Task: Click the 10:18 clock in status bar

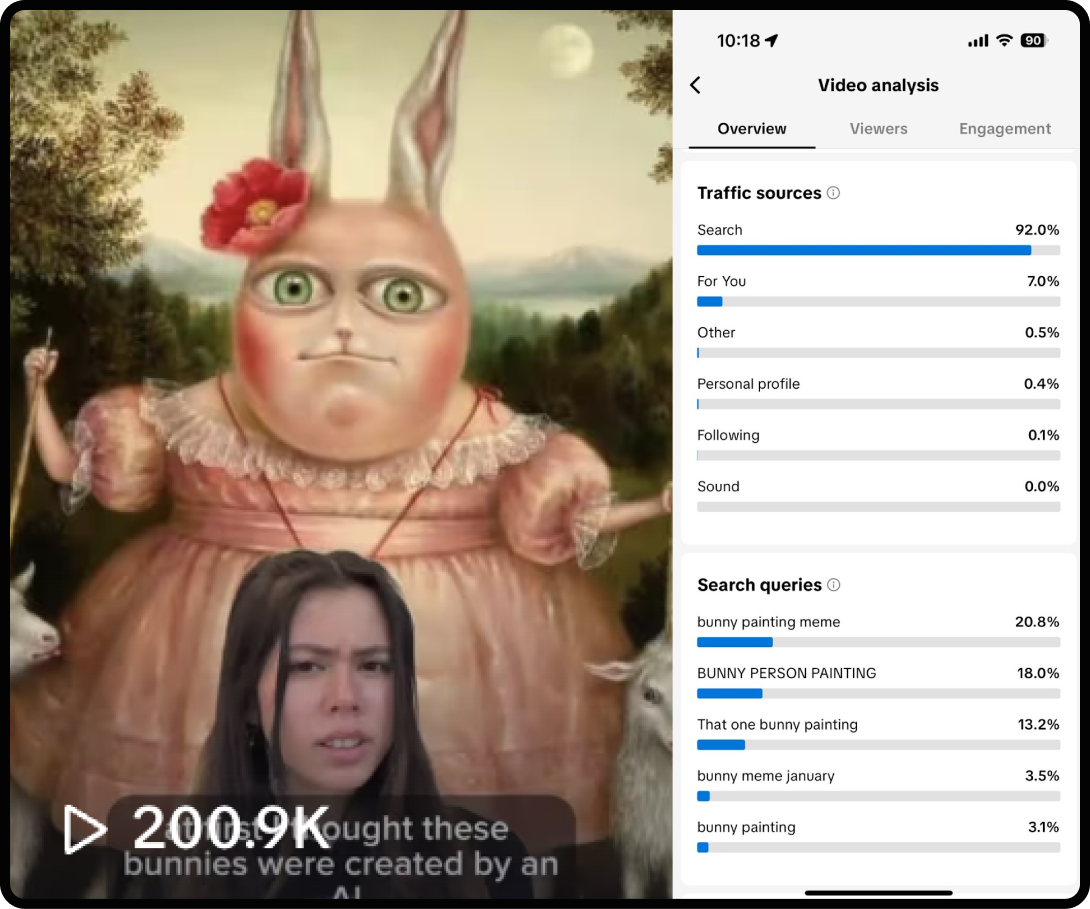Action: tap(738, 41)
